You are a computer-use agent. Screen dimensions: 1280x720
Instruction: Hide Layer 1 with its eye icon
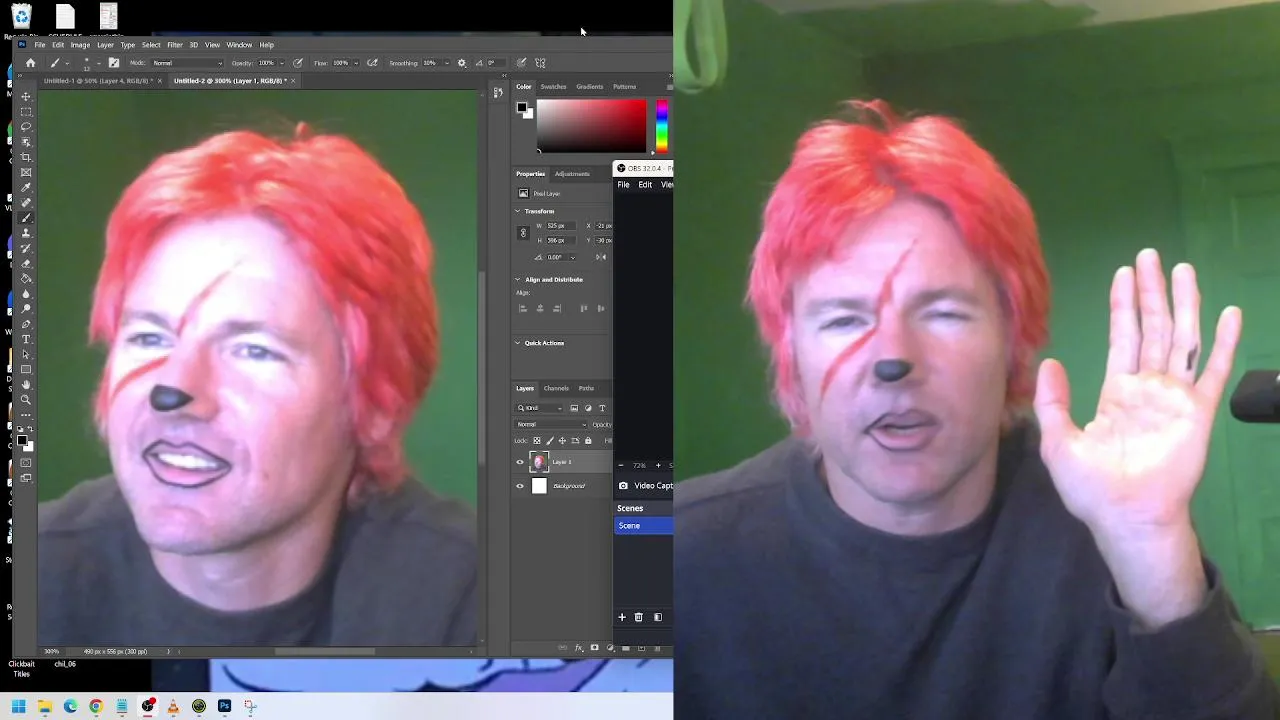click(x=520, y=462)
